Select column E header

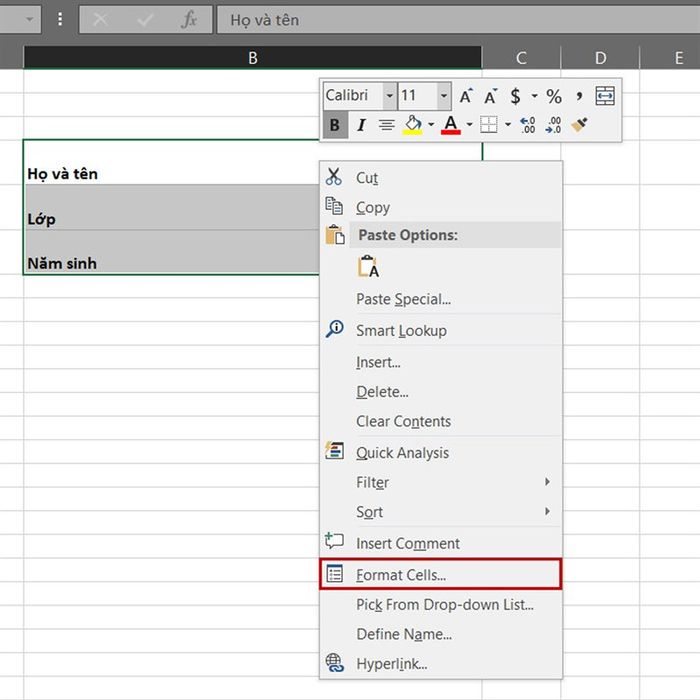670,58
